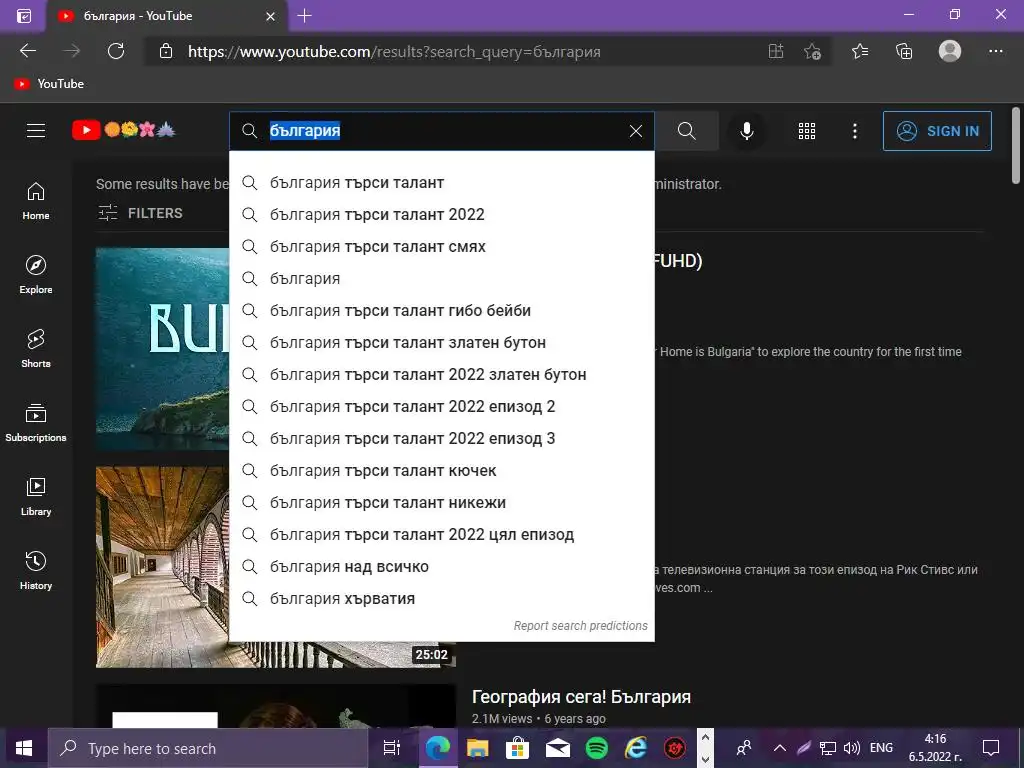This screenshot has height=768, width=1024.
Task: Open the Favorites list
Action: tap(859, 52)
